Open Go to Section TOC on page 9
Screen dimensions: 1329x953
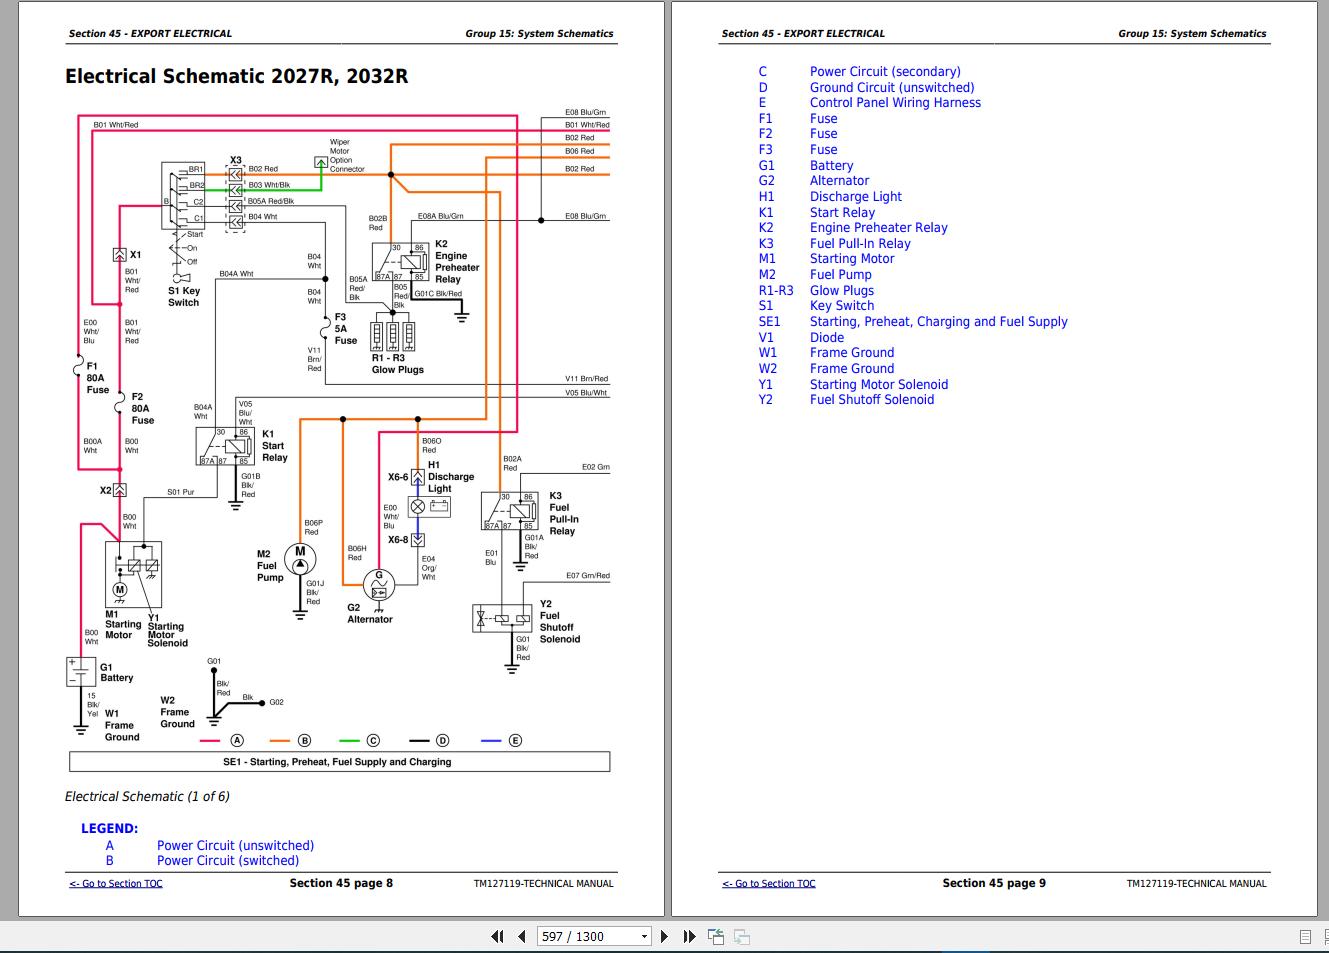(769, 884)
